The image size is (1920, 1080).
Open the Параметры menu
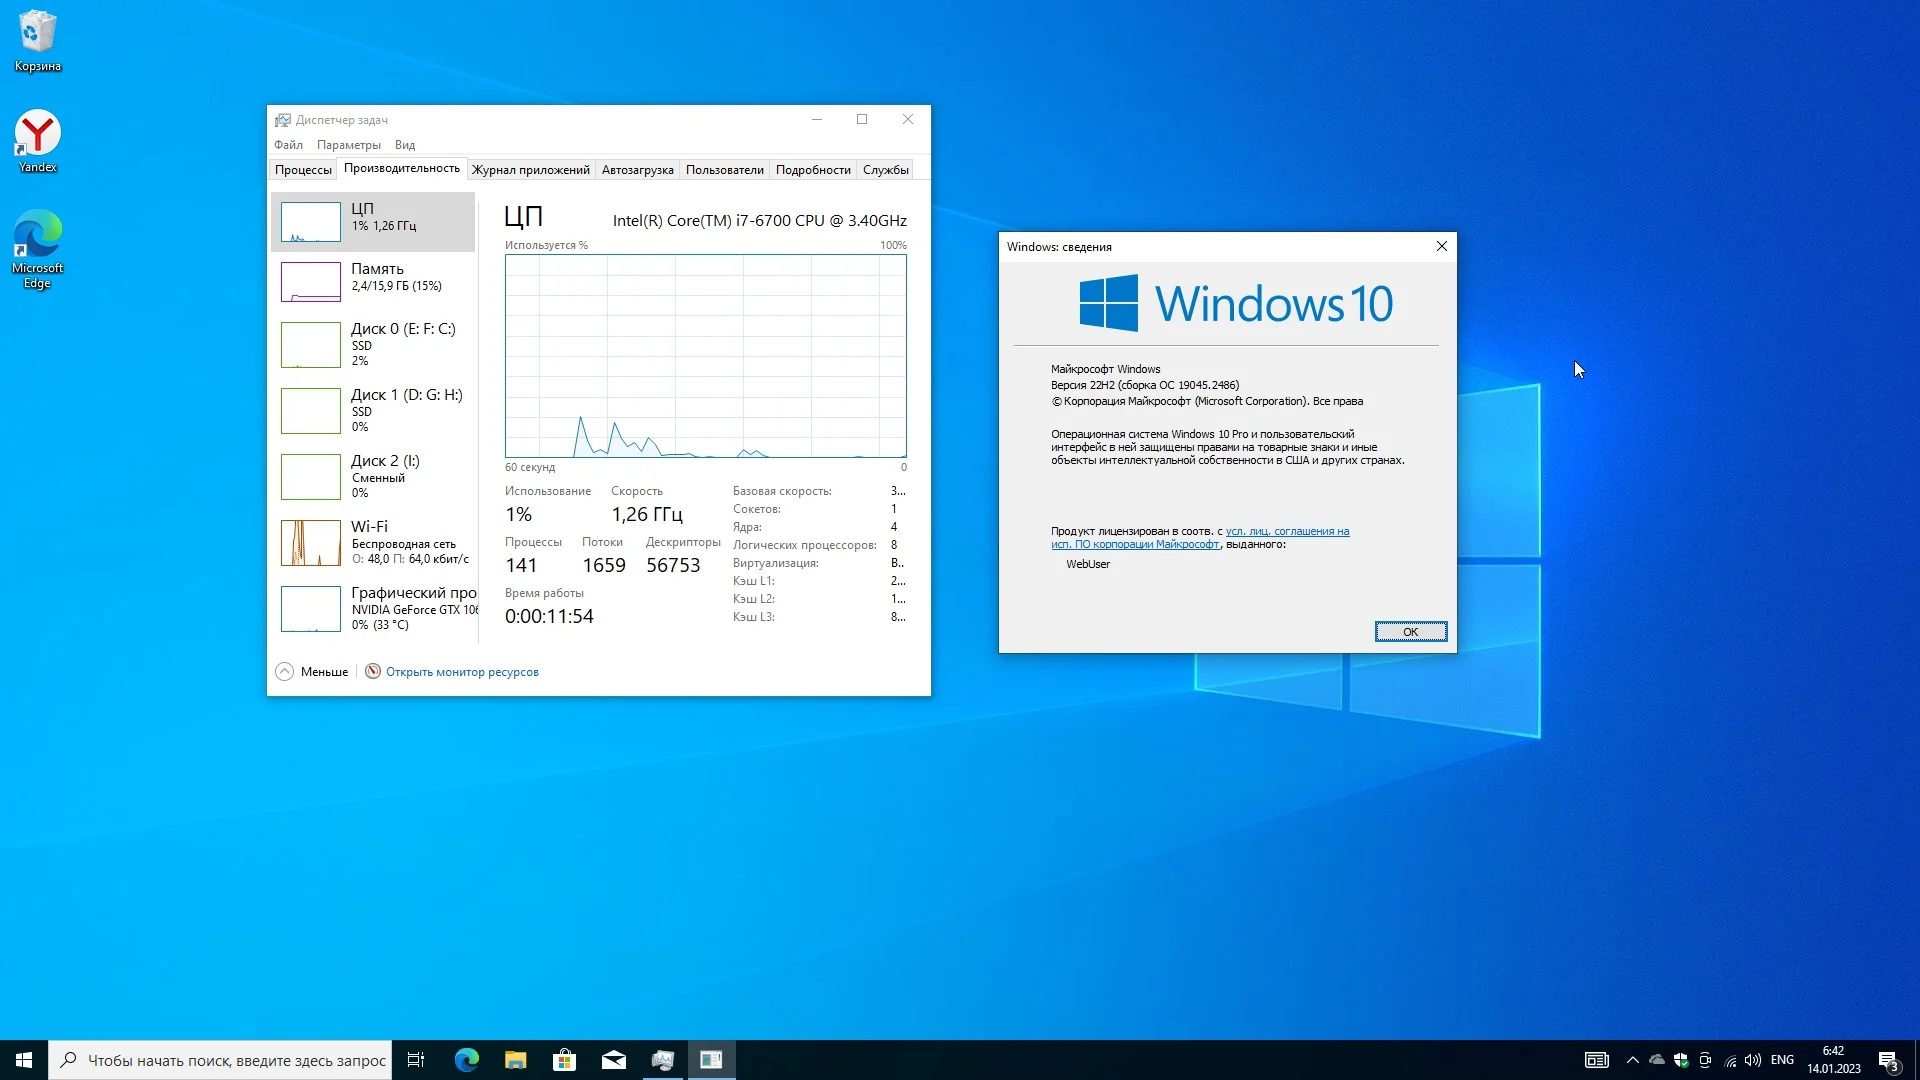click(x=348, y=145)
